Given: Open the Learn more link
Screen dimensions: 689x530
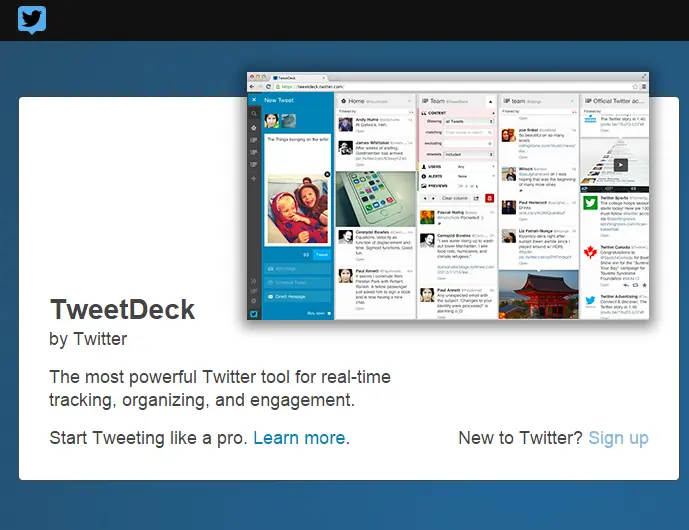Looking at the screenshot, I should [299, 438].
